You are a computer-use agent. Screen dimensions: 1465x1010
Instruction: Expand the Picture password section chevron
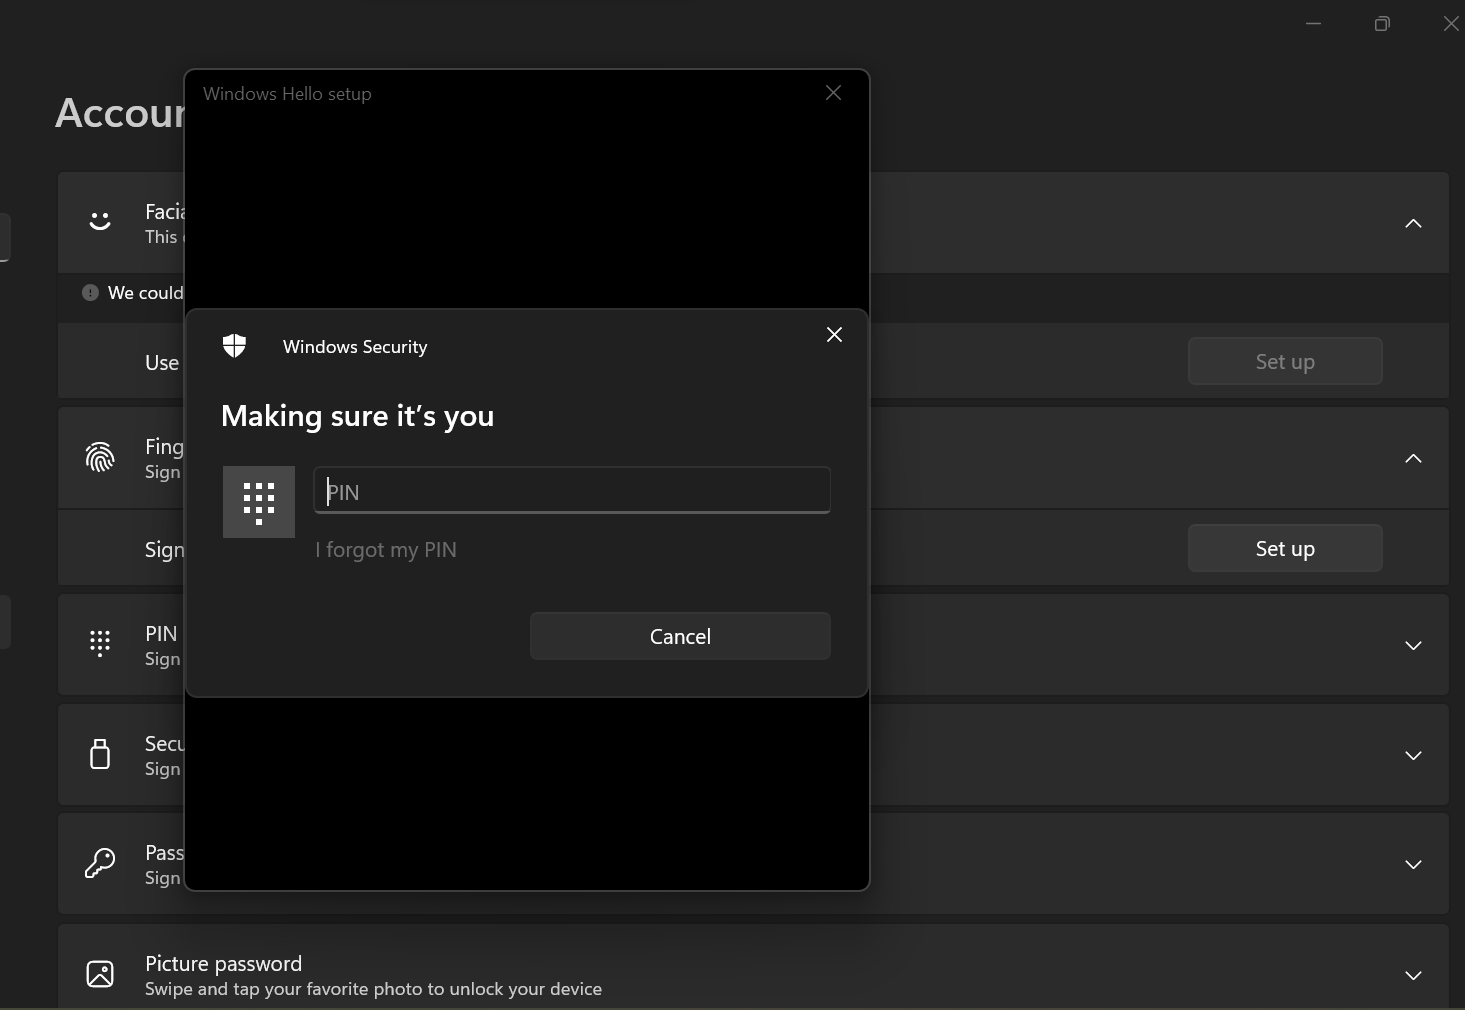[x=1413, y=975]
